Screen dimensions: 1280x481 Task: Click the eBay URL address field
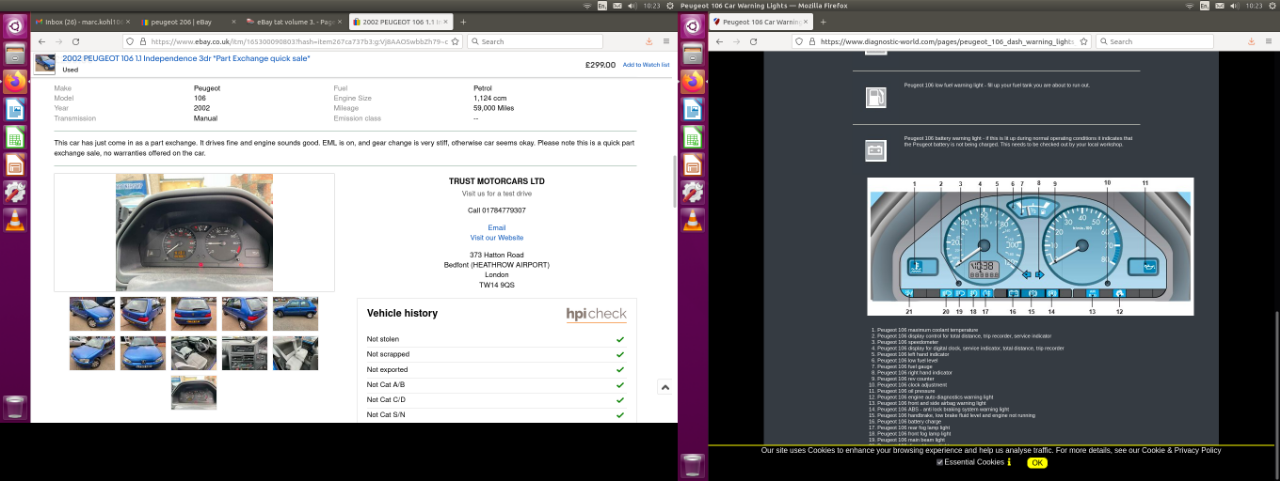pyautogui.click(x=295, y=42)
